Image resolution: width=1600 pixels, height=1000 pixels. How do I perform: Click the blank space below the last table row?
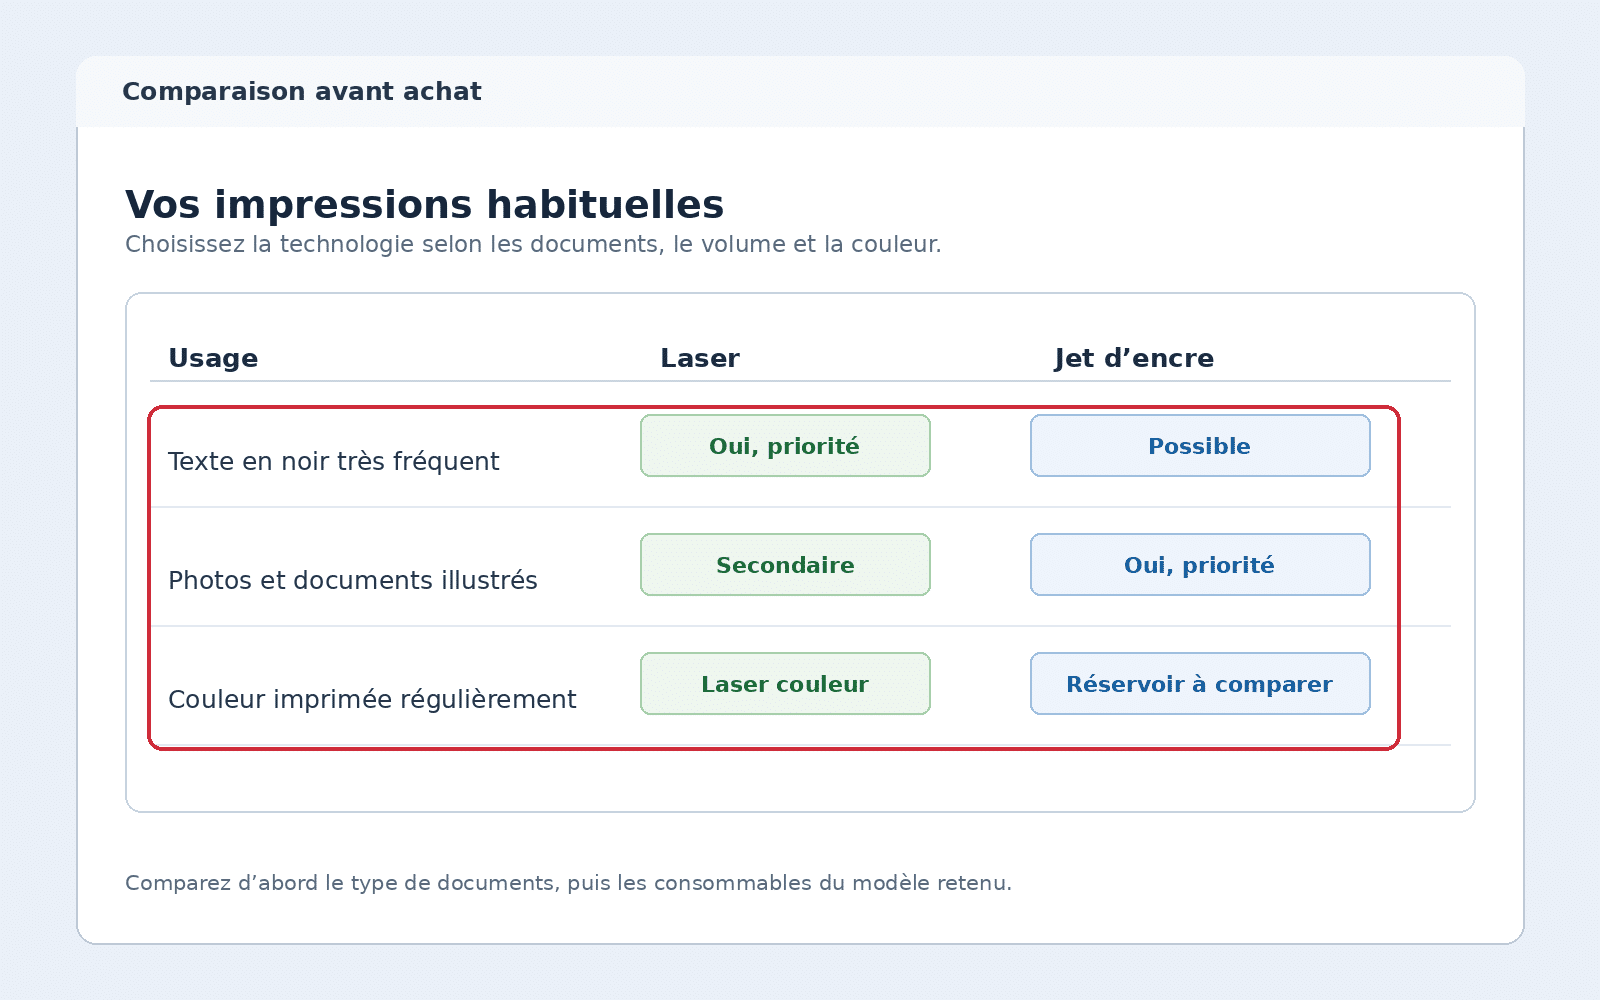click(x=800, y=780)
